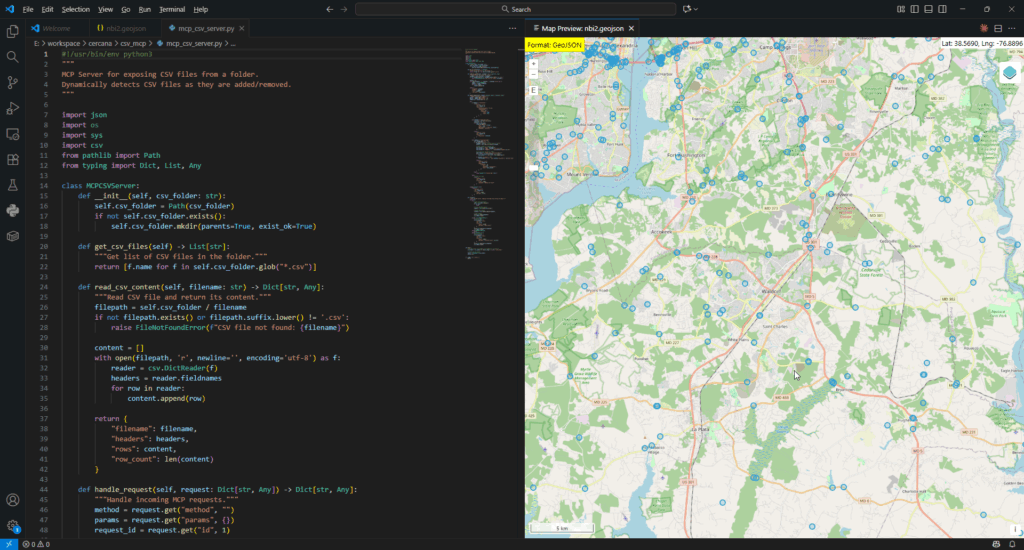The image size is (1024, 550).
Task: Toggle the primary side bar layout button
Action: point(914,9)
